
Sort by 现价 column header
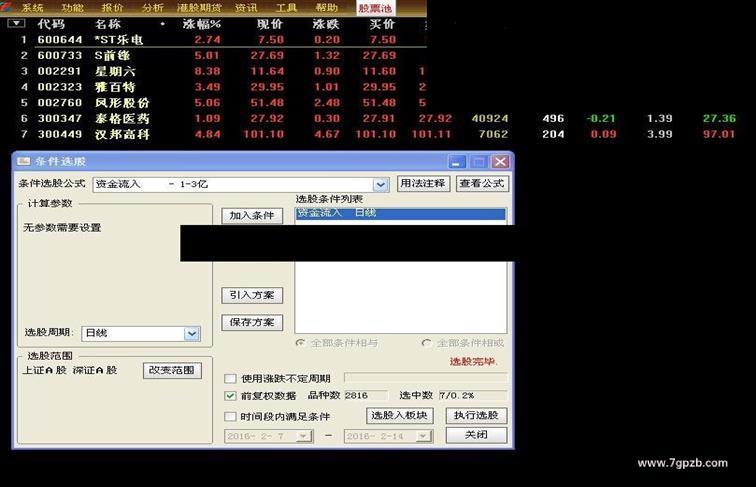coord(270,24)
